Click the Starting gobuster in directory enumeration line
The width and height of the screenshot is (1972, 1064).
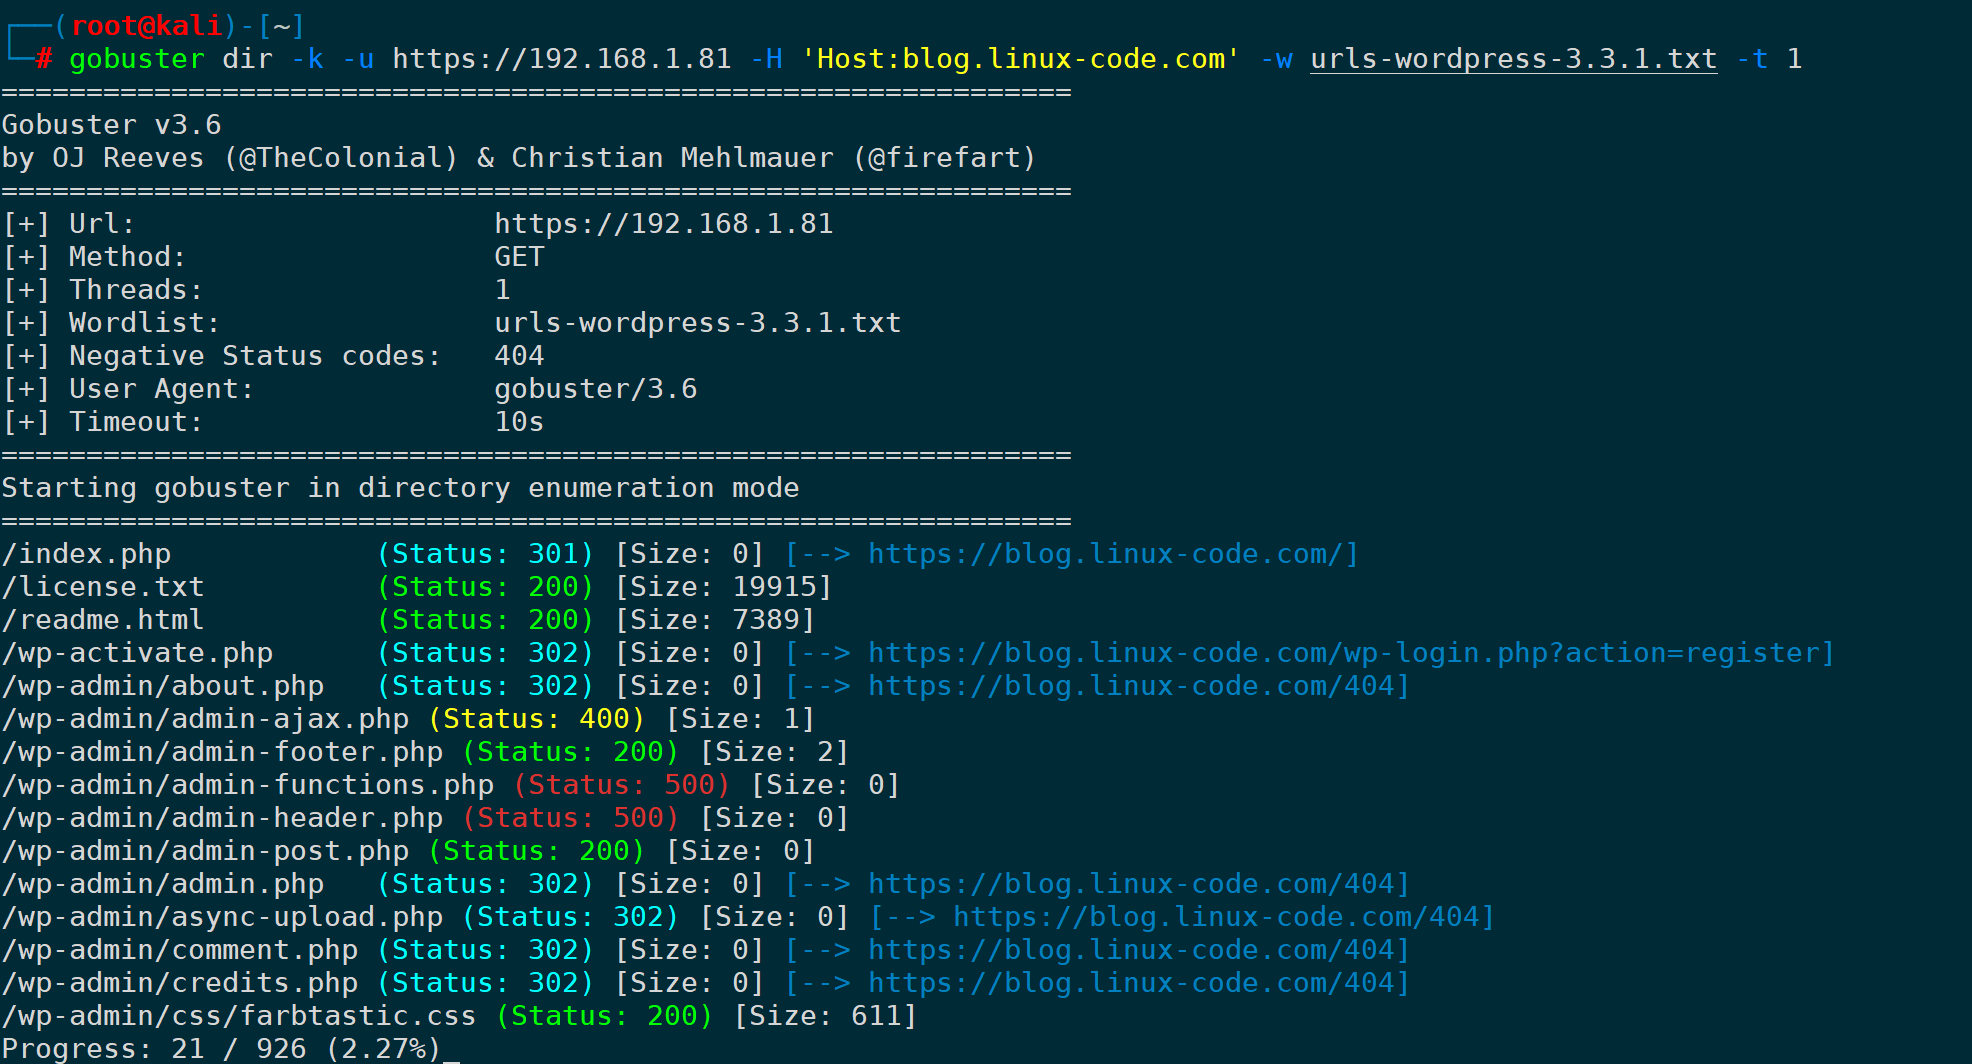coord(401,488)
